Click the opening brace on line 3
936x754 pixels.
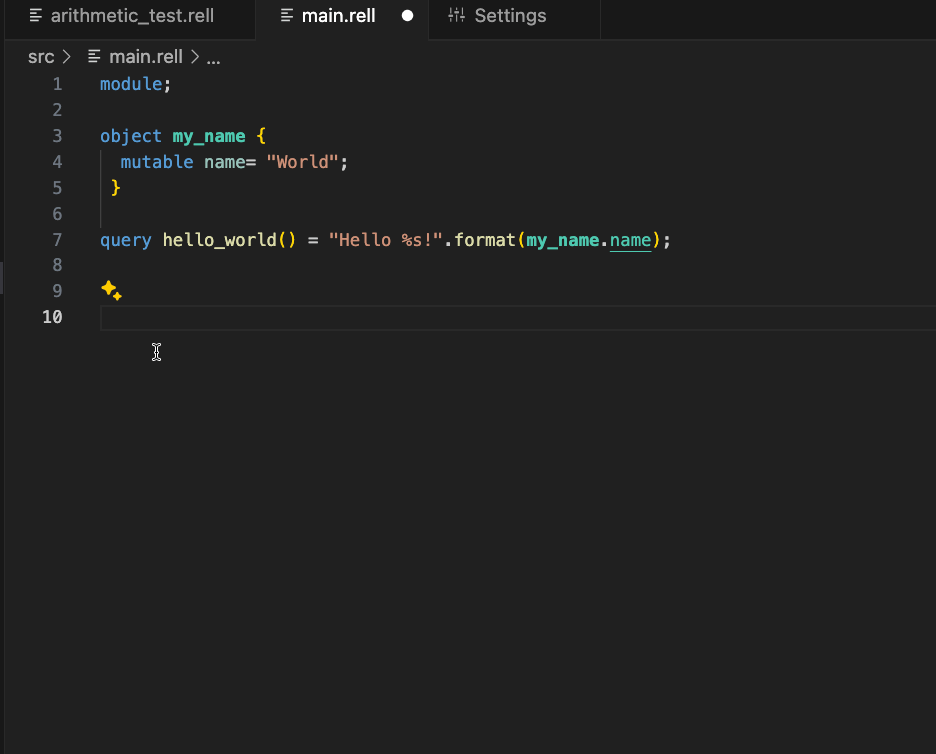[261, 136]
